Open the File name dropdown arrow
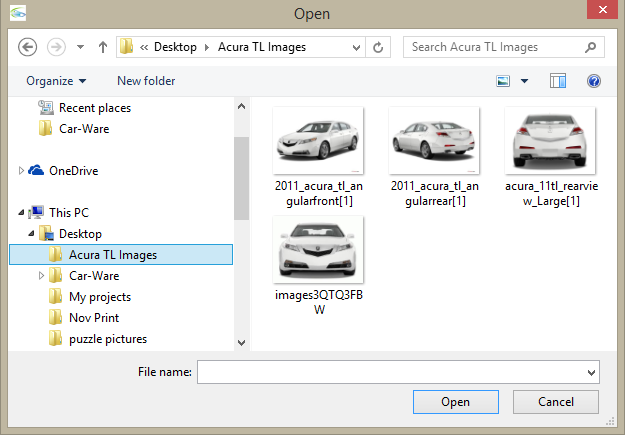Viewport: 625px width, 435px height. pyautogui.click(x=592, y=372)
